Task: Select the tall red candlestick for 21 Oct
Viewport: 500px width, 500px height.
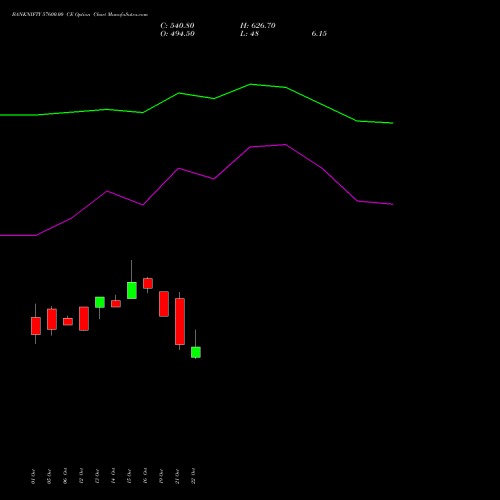Action: click(180, 321)
